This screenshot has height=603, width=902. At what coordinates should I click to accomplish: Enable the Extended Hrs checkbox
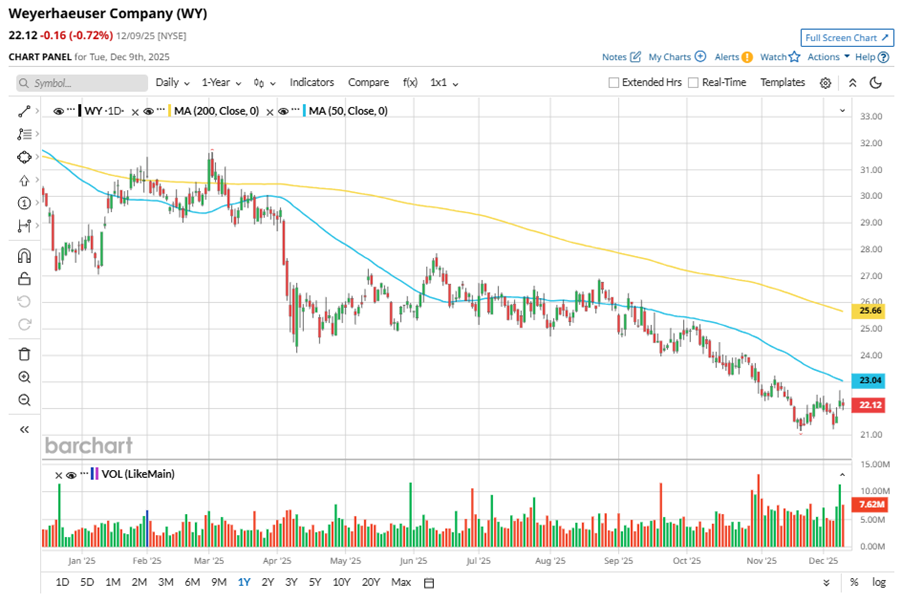[614, 83]
